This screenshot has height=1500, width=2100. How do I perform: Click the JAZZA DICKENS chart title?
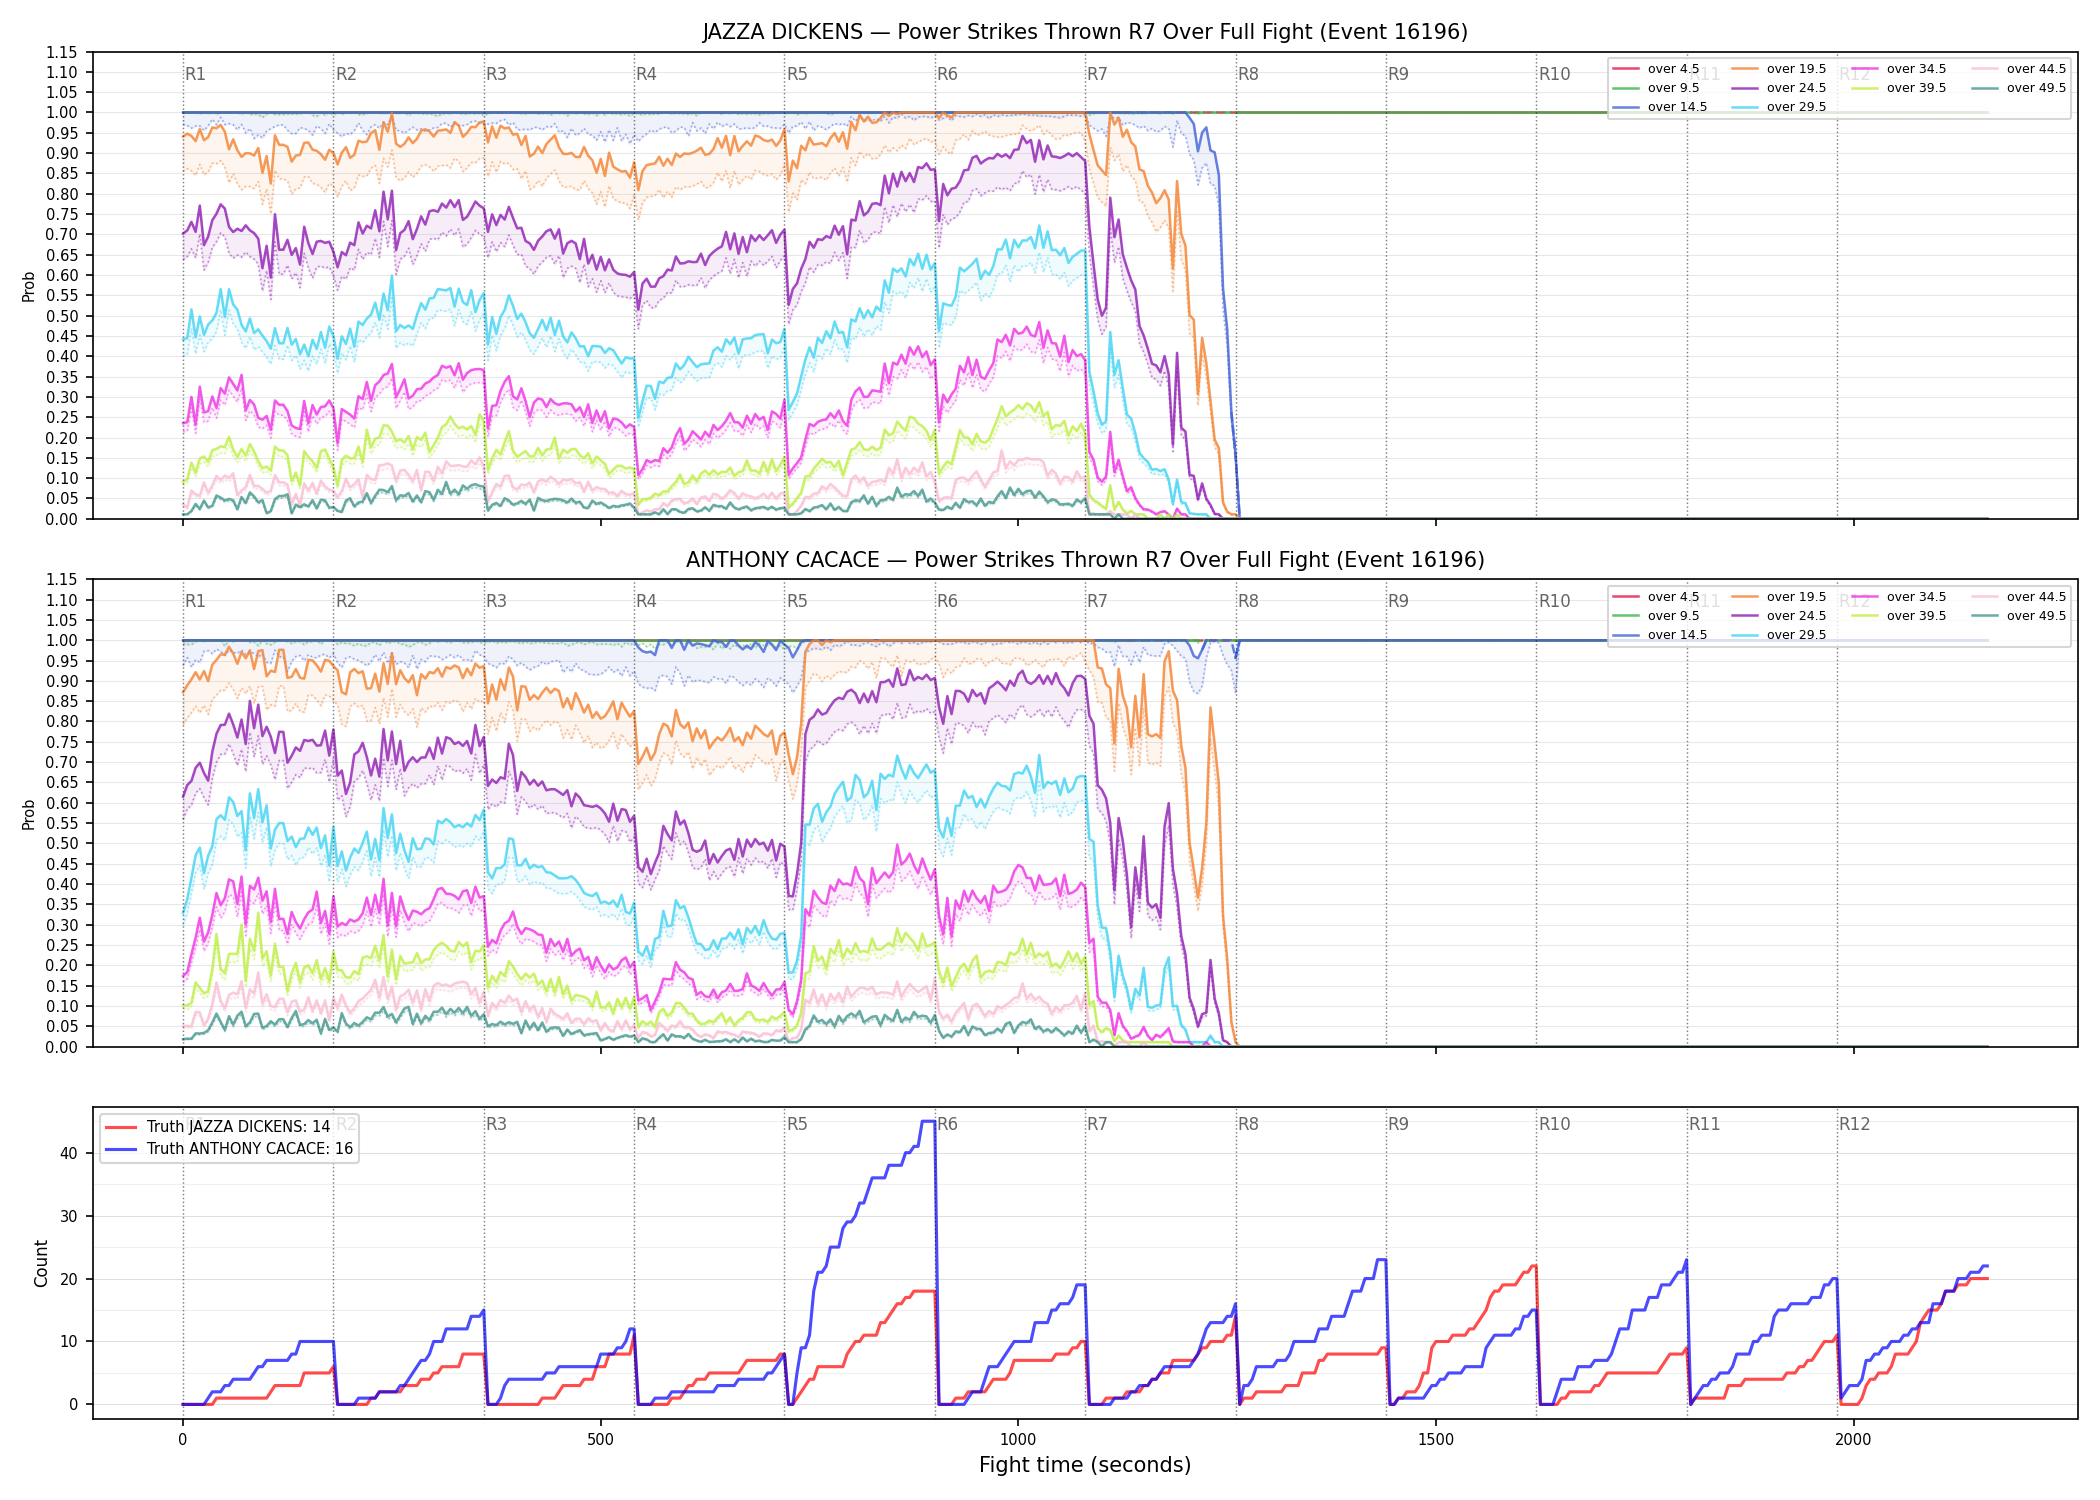[1085, 32]
